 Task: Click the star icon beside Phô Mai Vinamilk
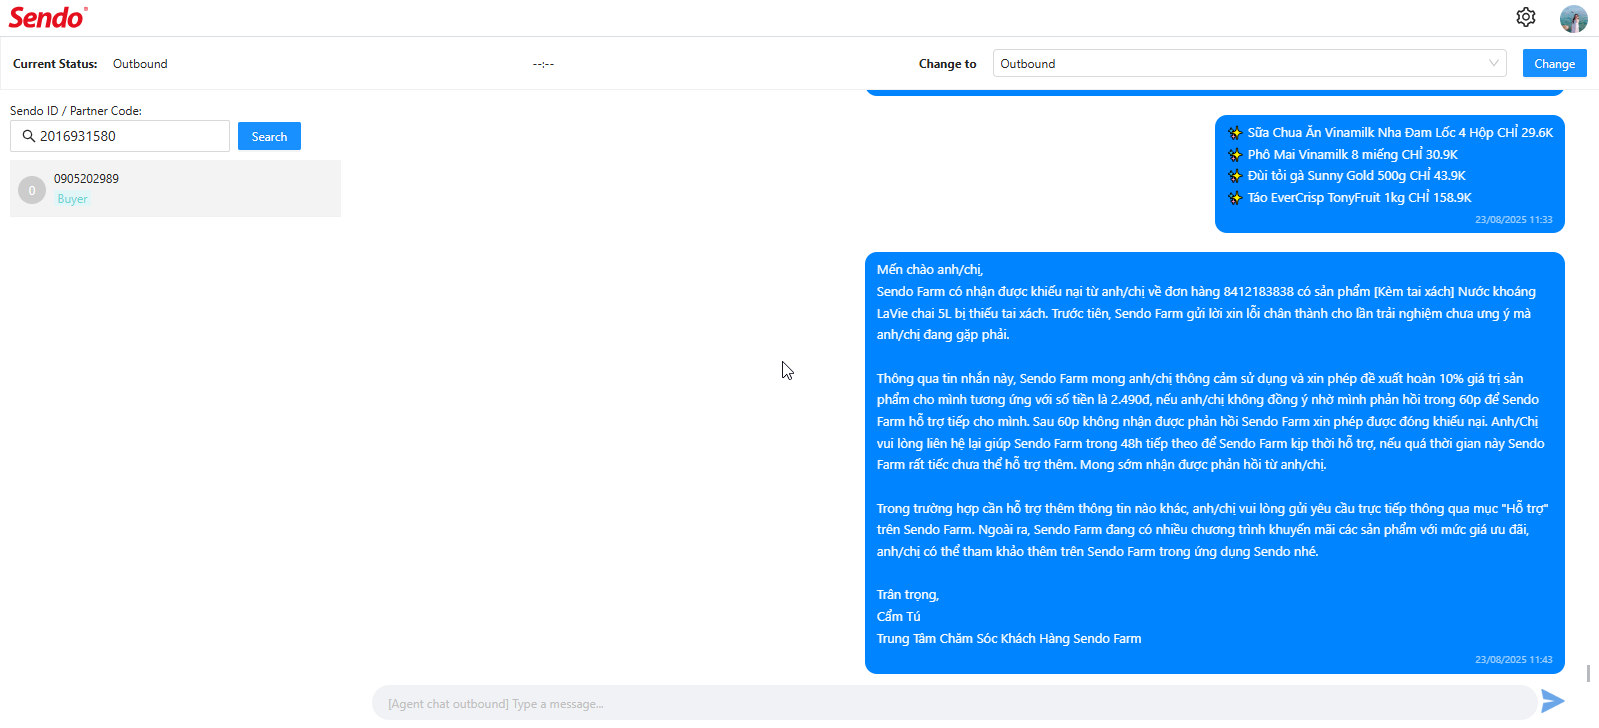pos(1235,155)
